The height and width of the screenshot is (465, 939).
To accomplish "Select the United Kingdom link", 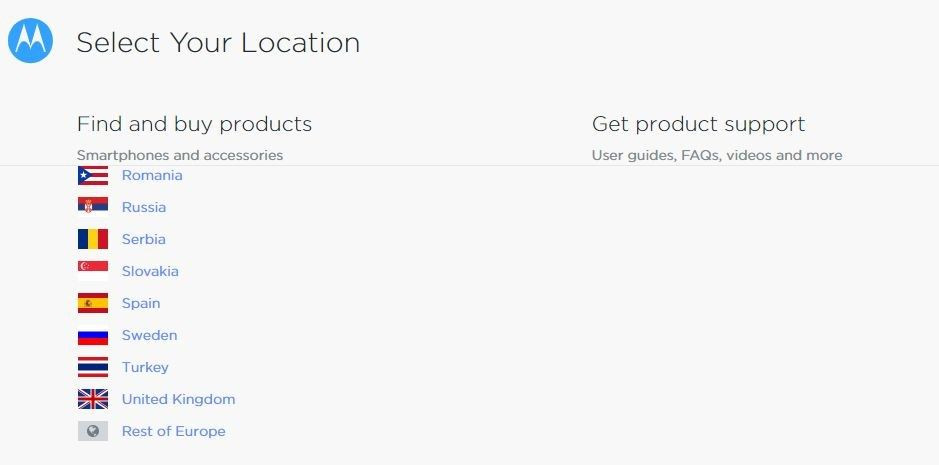I will (x=178, y=399).
